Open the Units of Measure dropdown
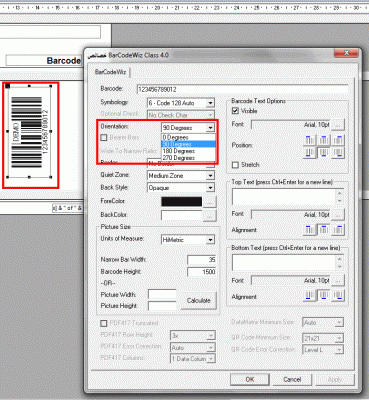Screen dimensions: 369x400 coord(210,240)
